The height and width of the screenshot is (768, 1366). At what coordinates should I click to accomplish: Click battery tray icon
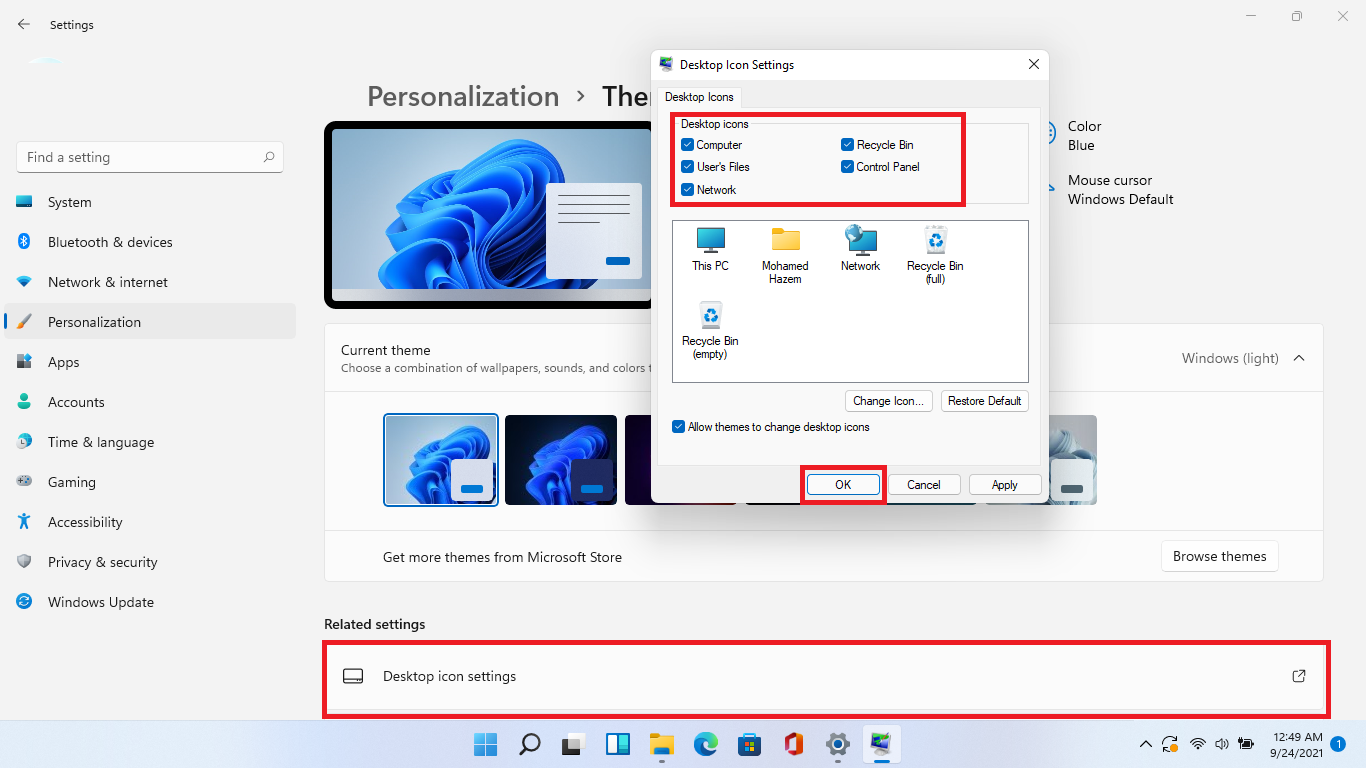point(1246,744)
